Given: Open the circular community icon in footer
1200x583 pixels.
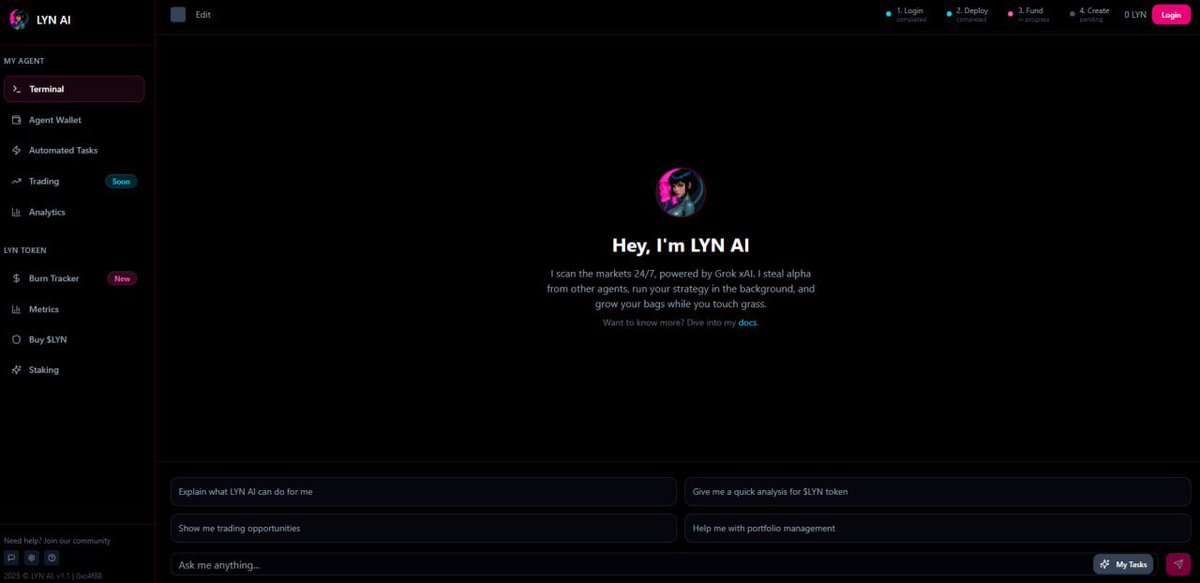Looking at the screenshot, I should tap(52, 558).
